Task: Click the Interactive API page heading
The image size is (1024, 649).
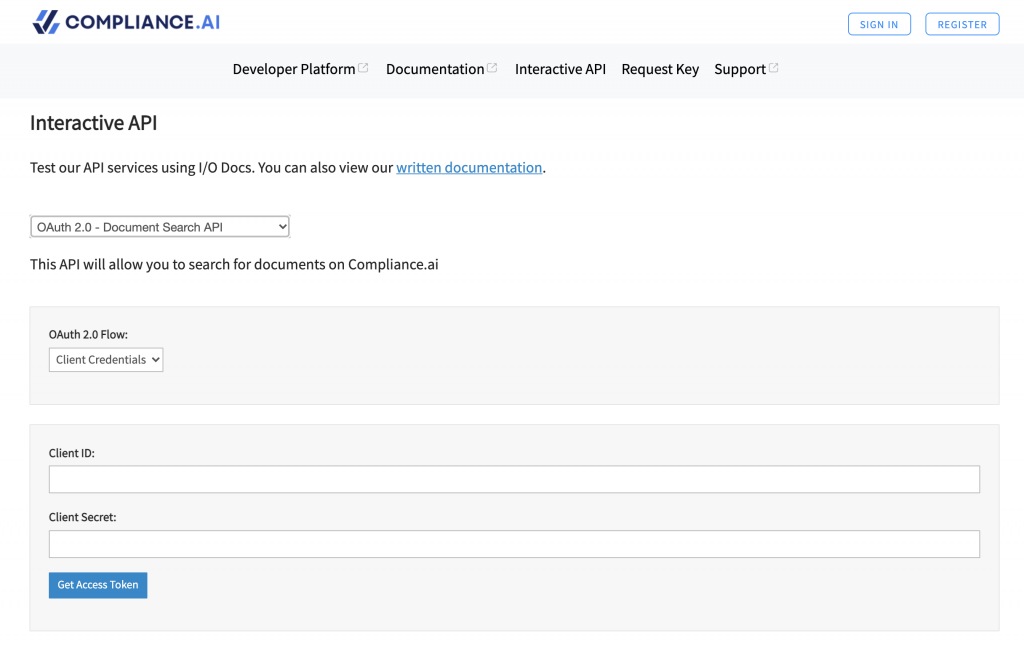Action: pyautogui.click(x=94, y=123)
